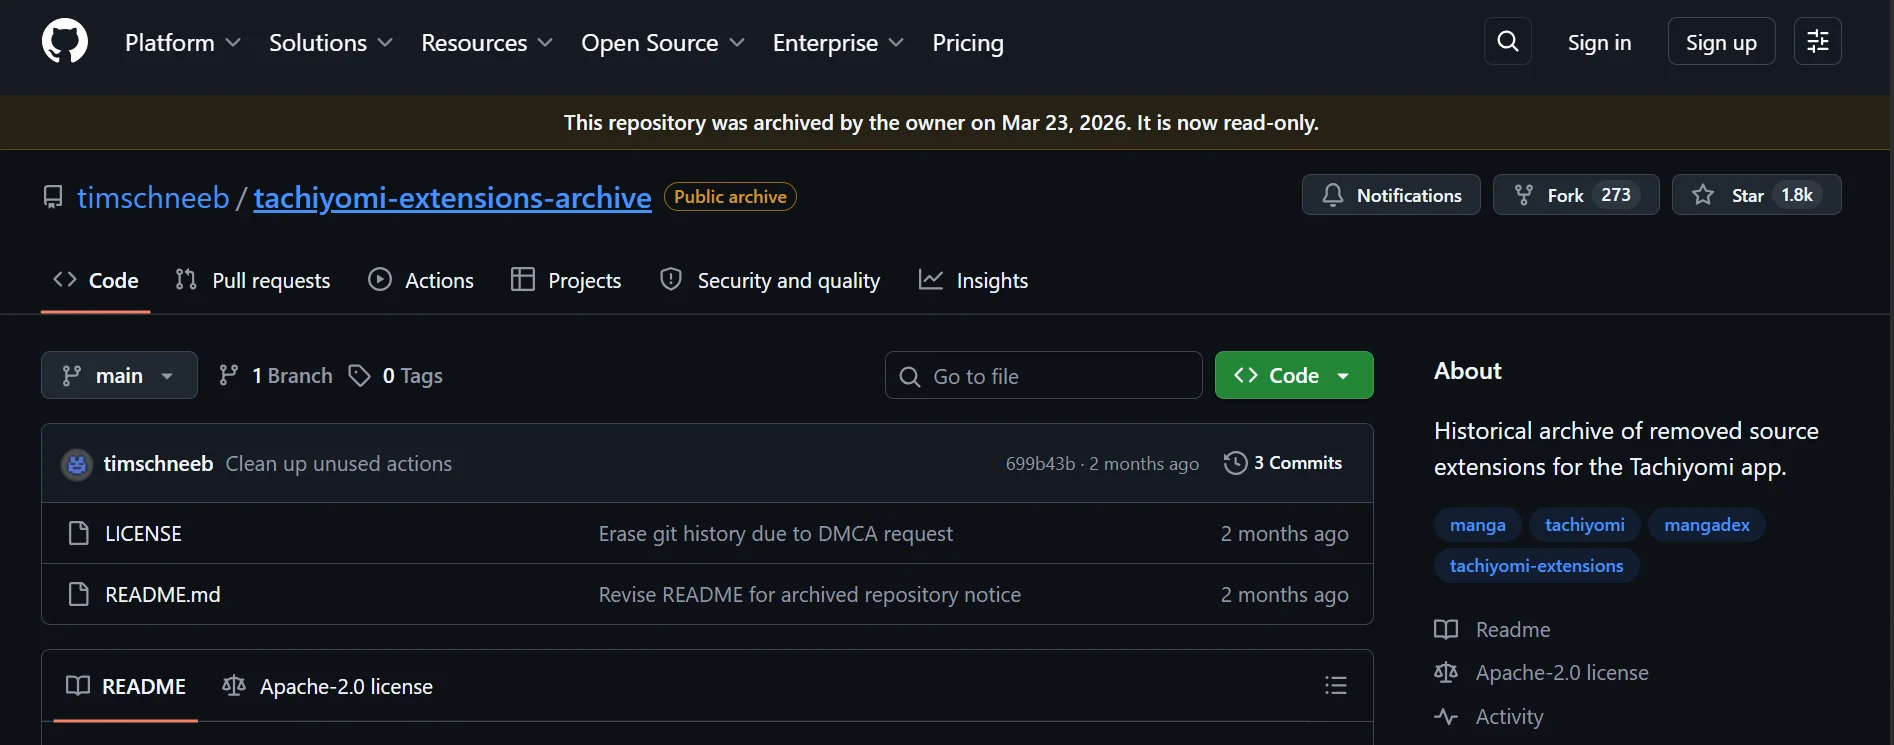Expand the Open Source menu
This screenshot has height=745, width=1894.
663,42
